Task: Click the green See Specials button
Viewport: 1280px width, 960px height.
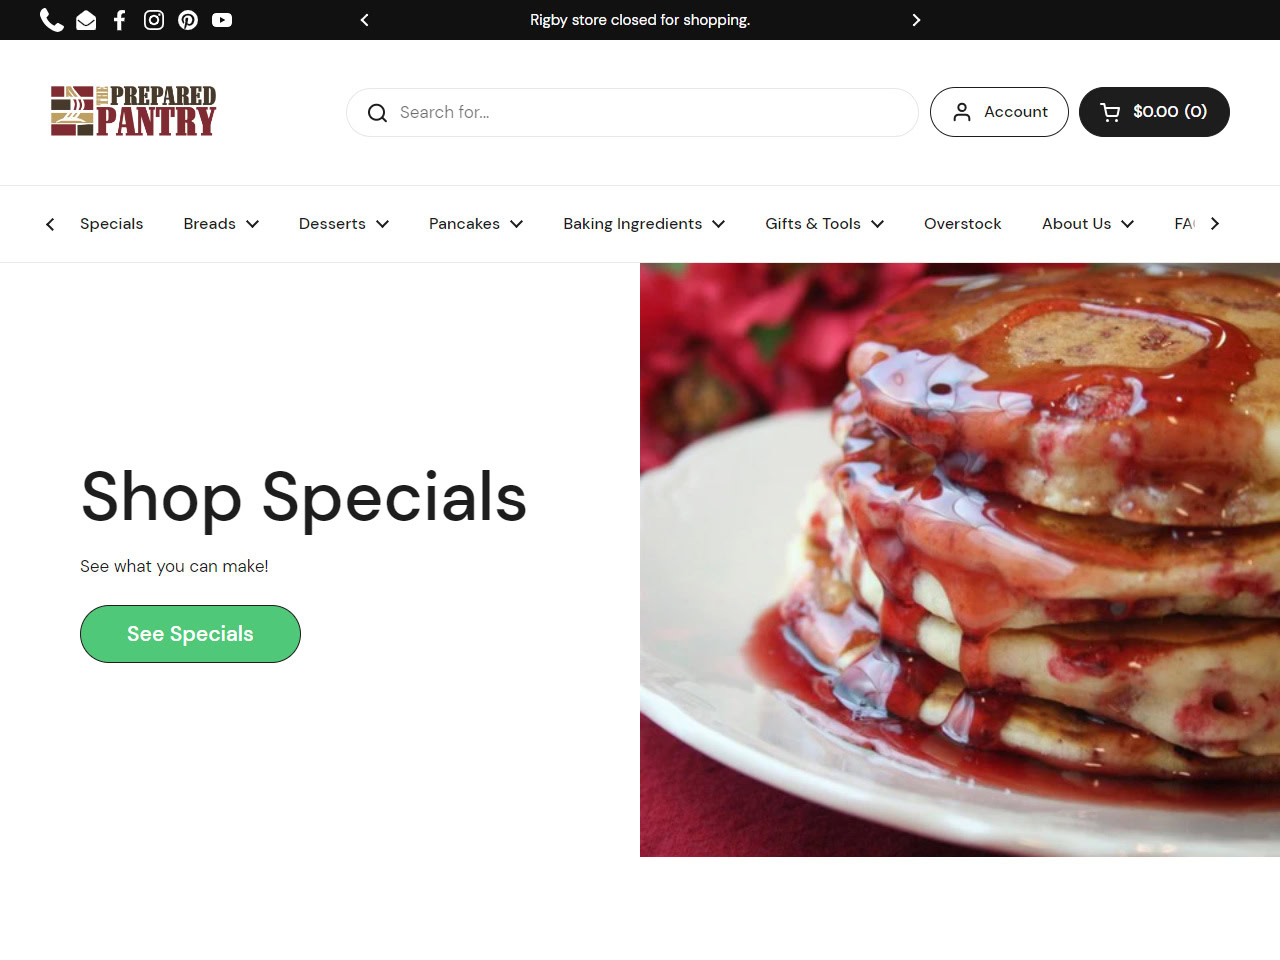Action: [190, 634]
